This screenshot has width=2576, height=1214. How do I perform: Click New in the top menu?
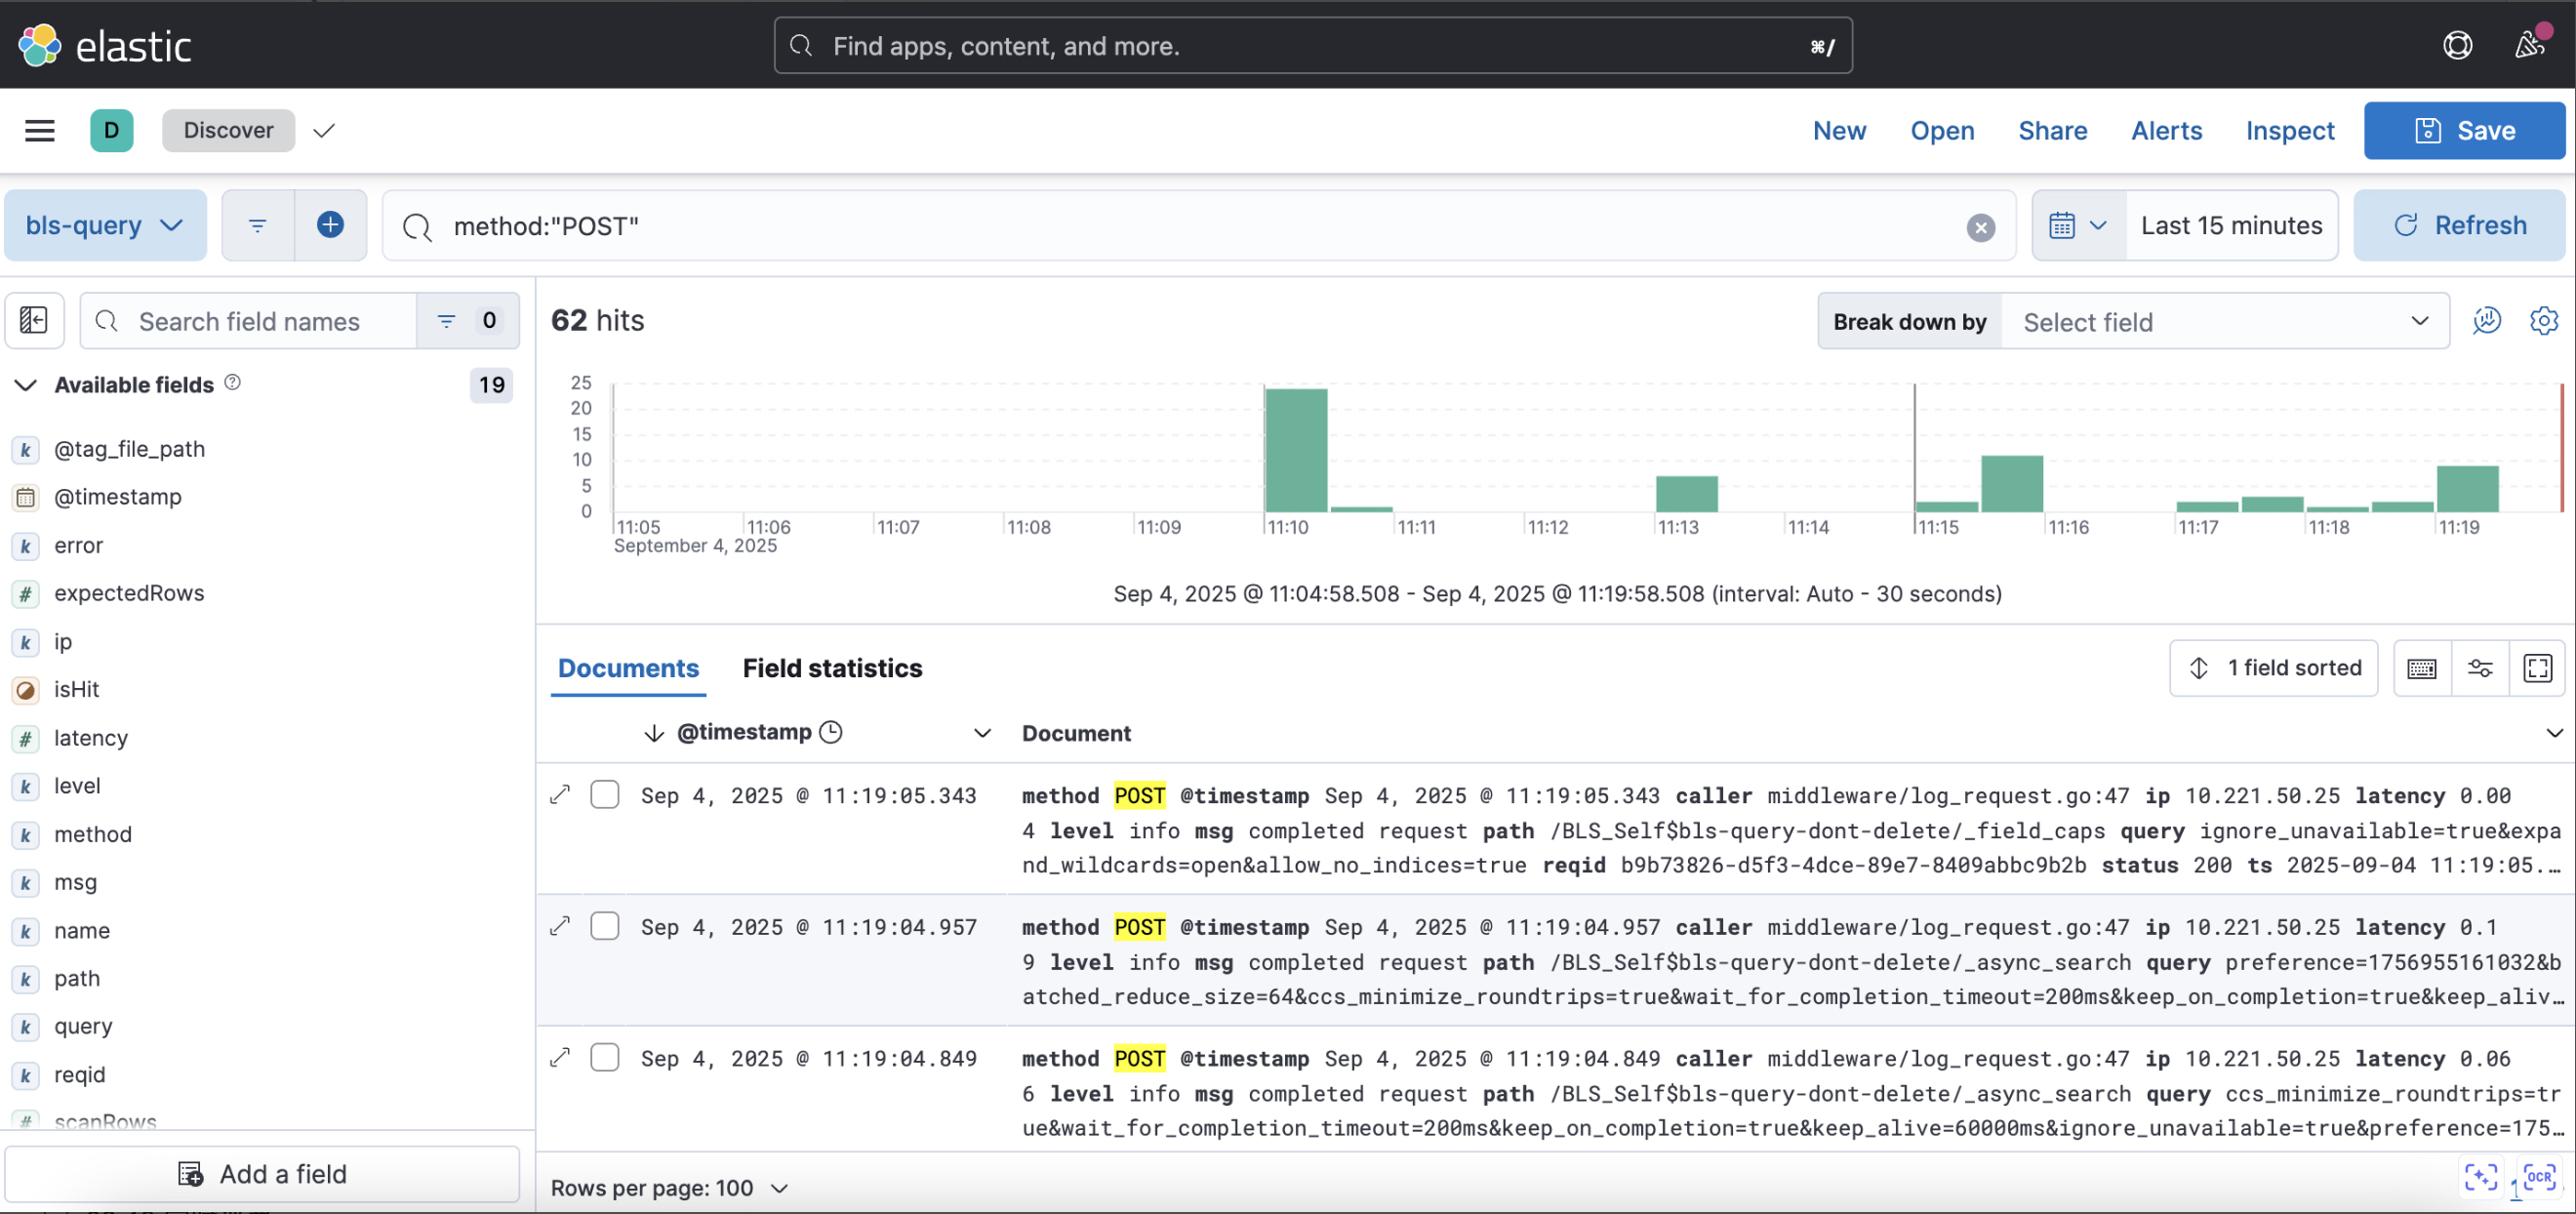point(1839,130)
